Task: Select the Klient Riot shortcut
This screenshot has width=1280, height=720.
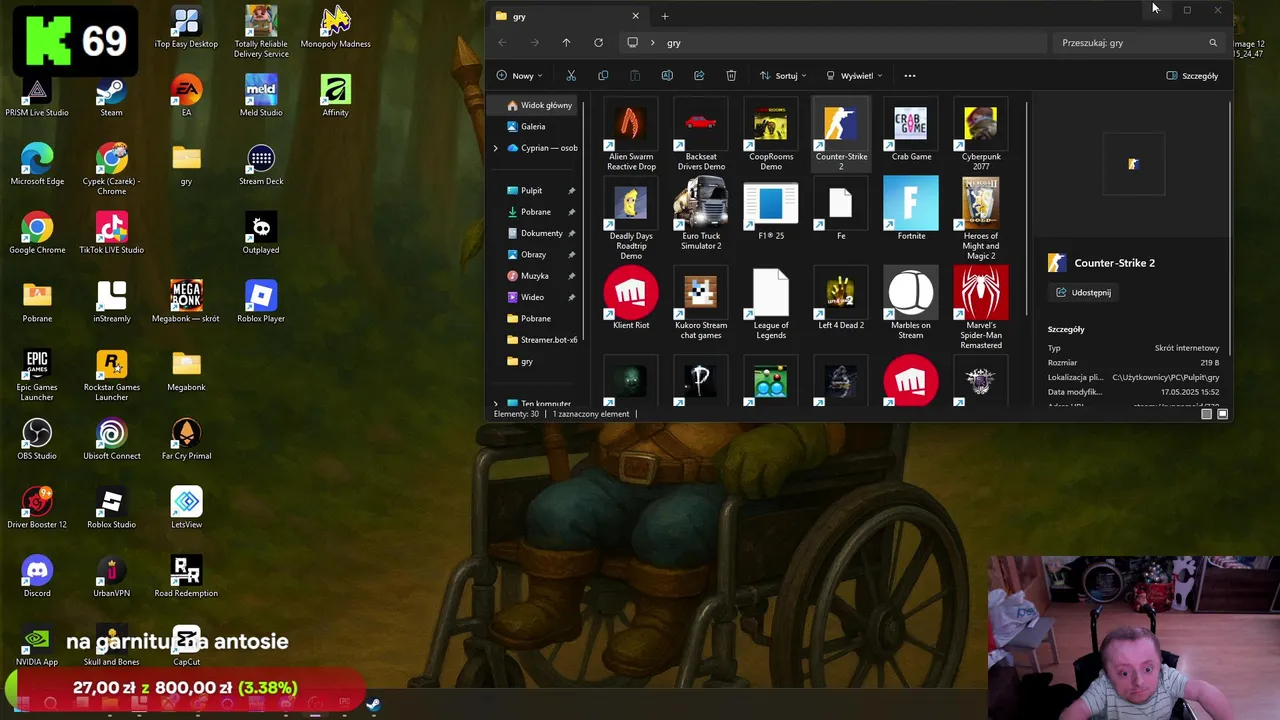Action: pos(631,300)
